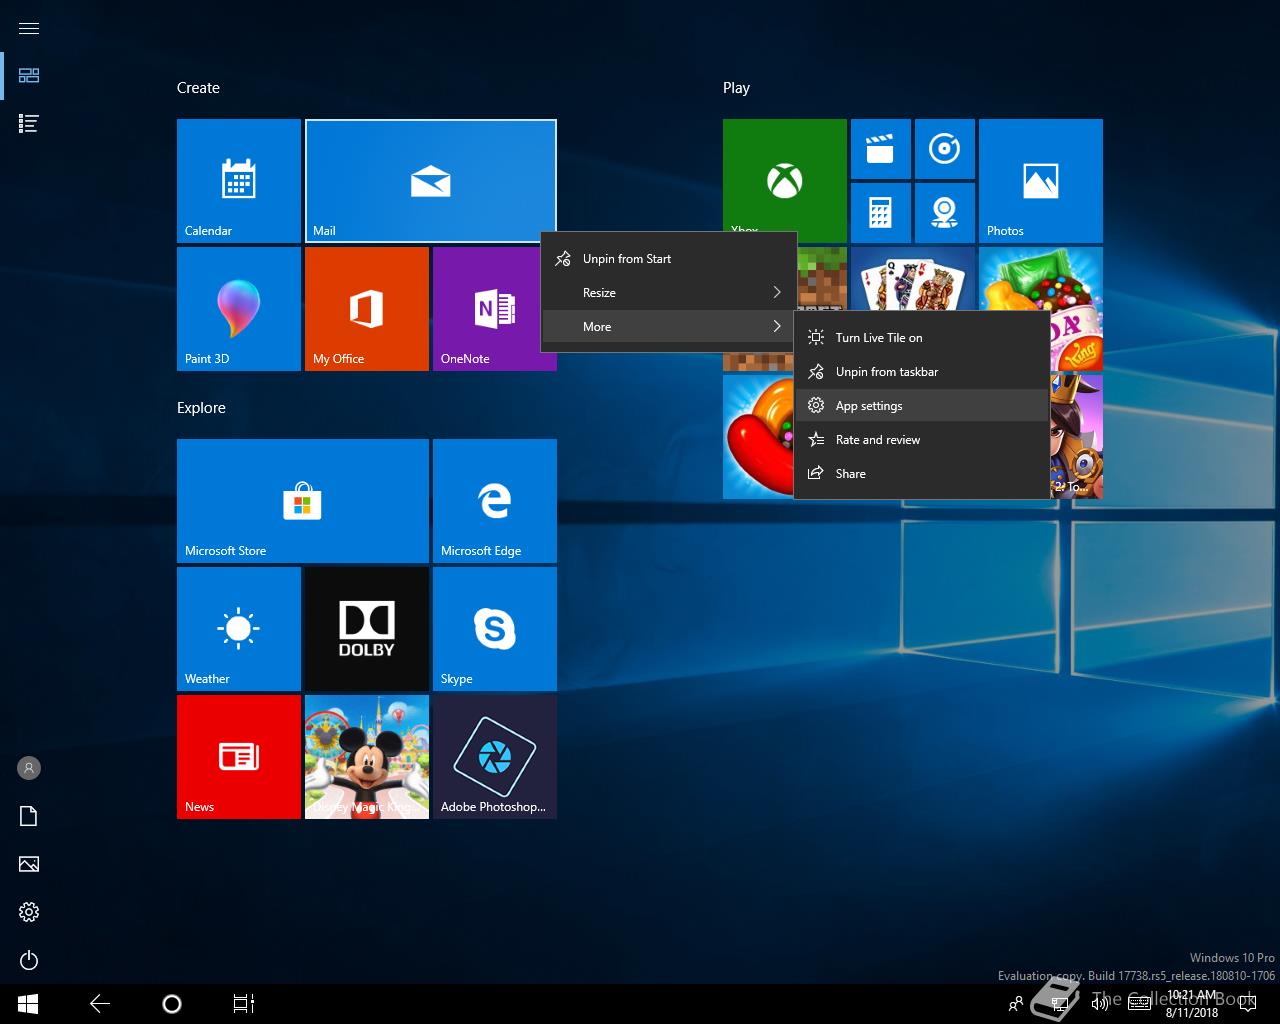Open the user account icon
This screenshot has height=1024, width=1280.
coord(29,768)
